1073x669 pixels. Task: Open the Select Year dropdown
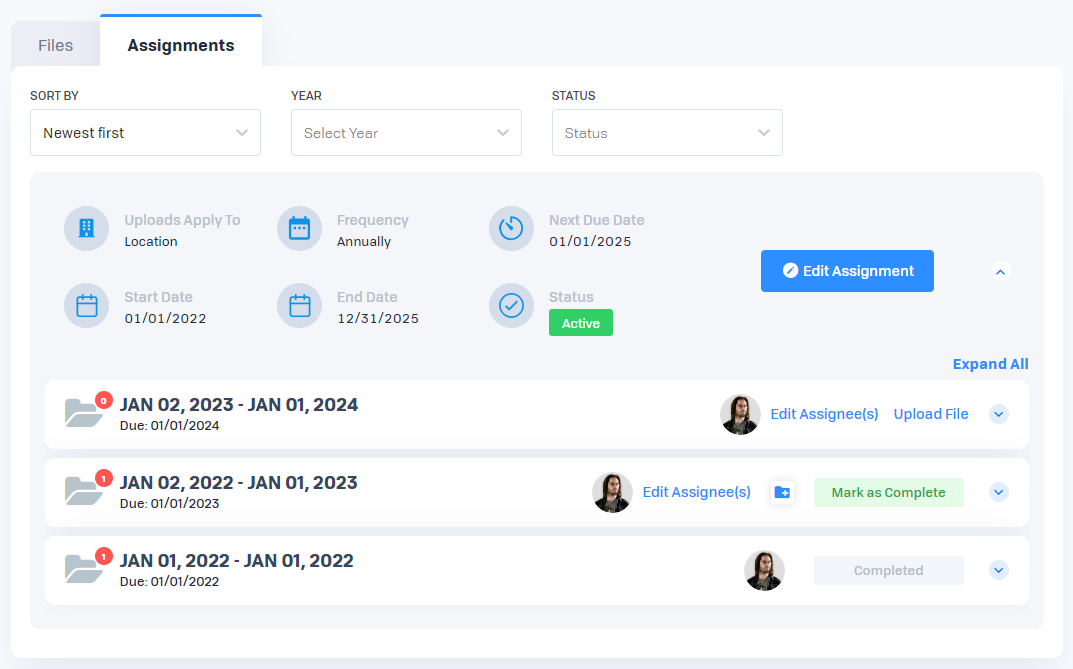[x=406, y=133]
